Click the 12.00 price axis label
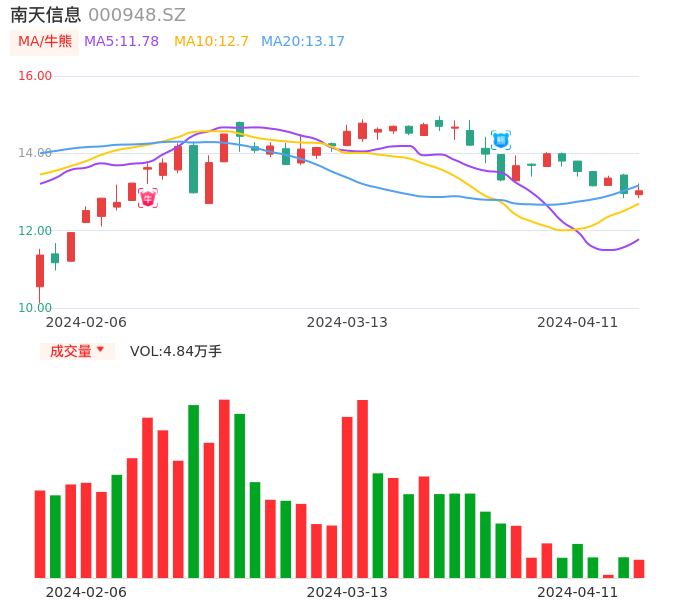 pos(35,231)
